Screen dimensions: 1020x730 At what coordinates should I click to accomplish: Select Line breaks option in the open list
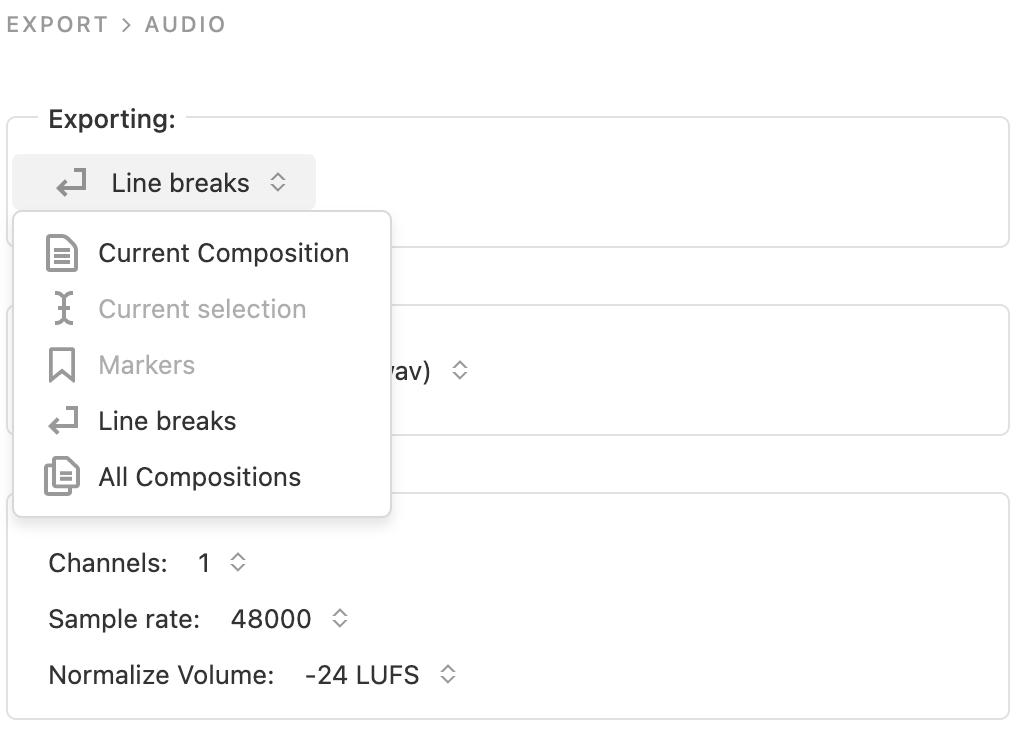(202, 421)
